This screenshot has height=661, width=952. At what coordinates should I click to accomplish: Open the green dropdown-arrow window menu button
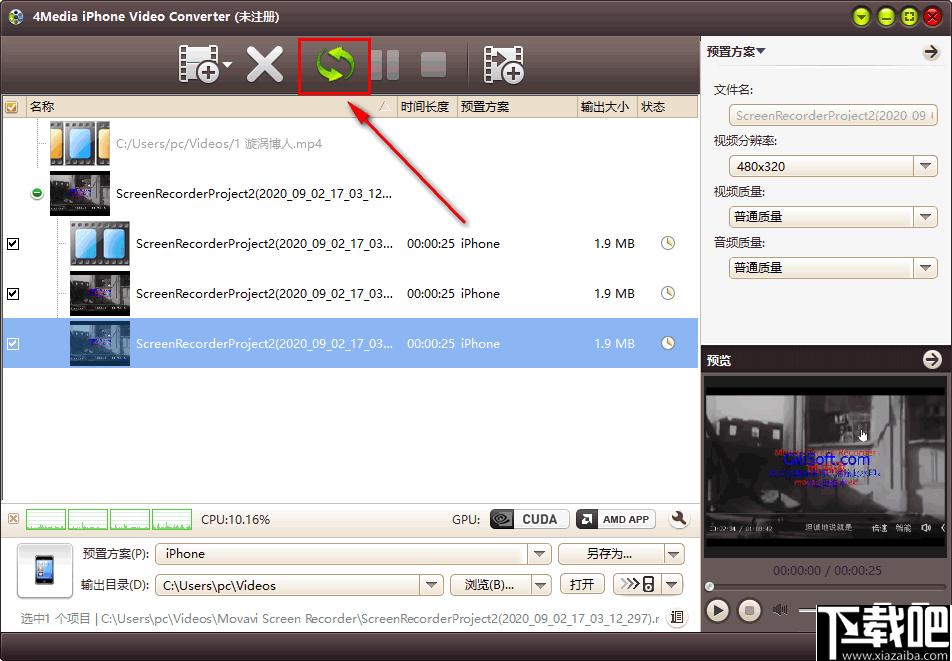click(862, 16)
